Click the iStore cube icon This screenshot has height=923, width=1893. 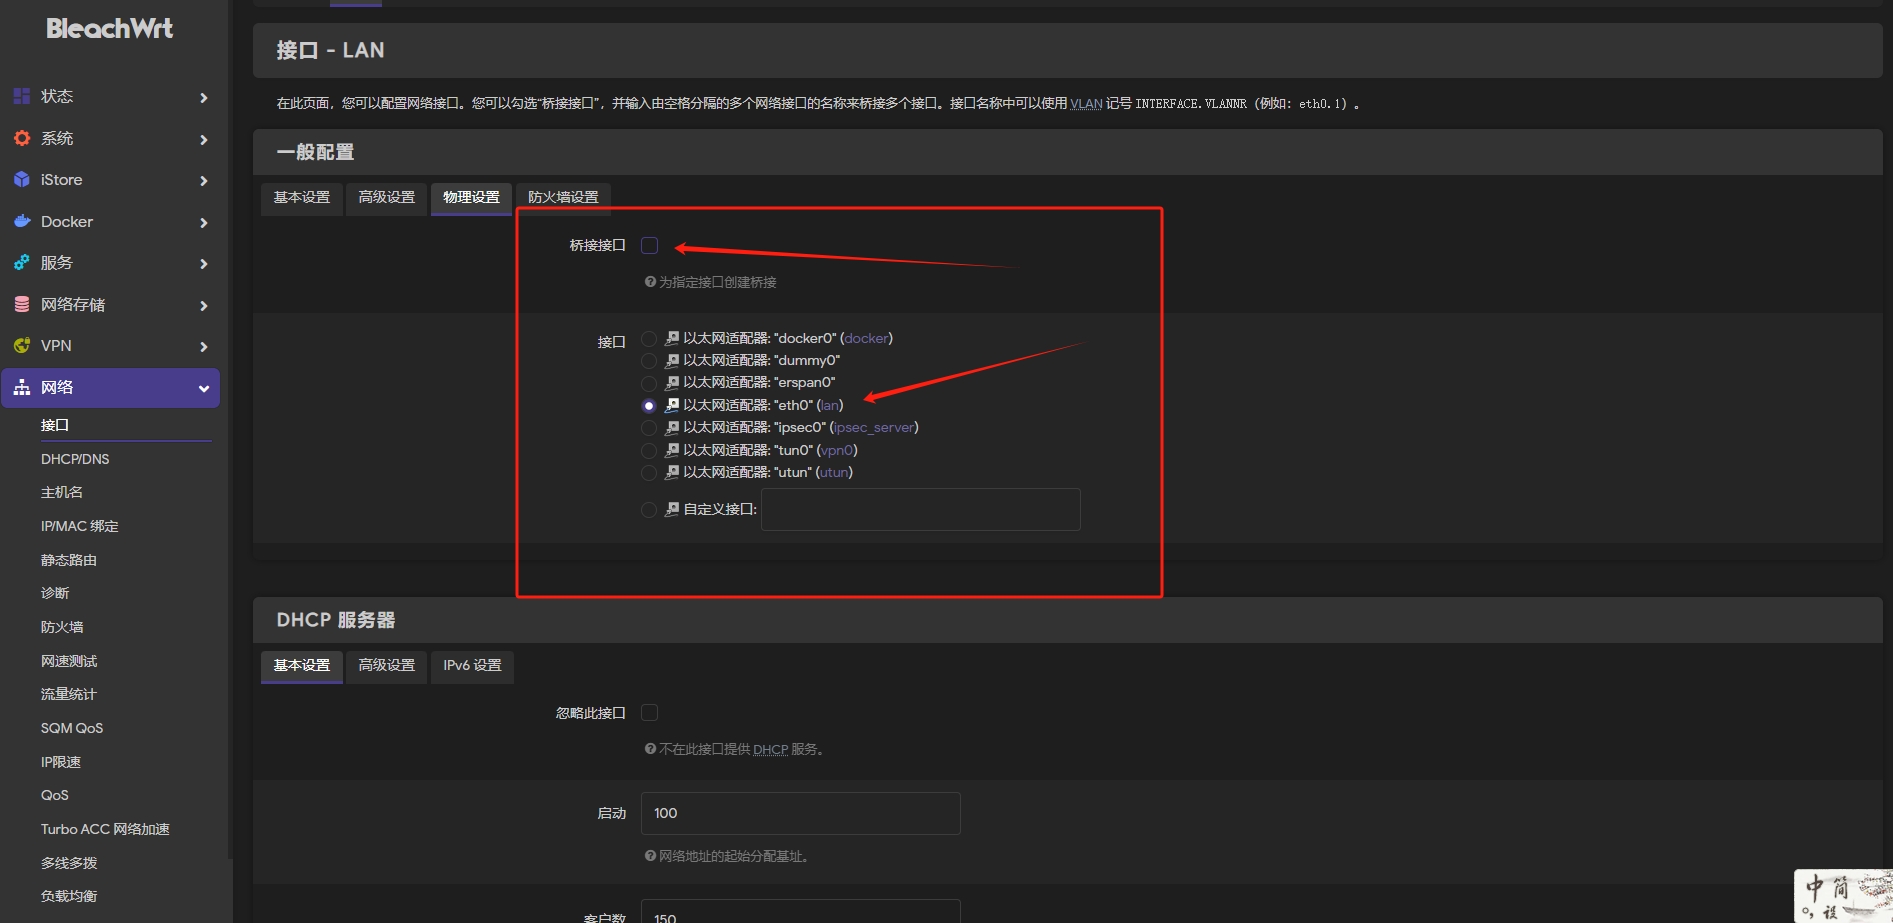(21, 180)
